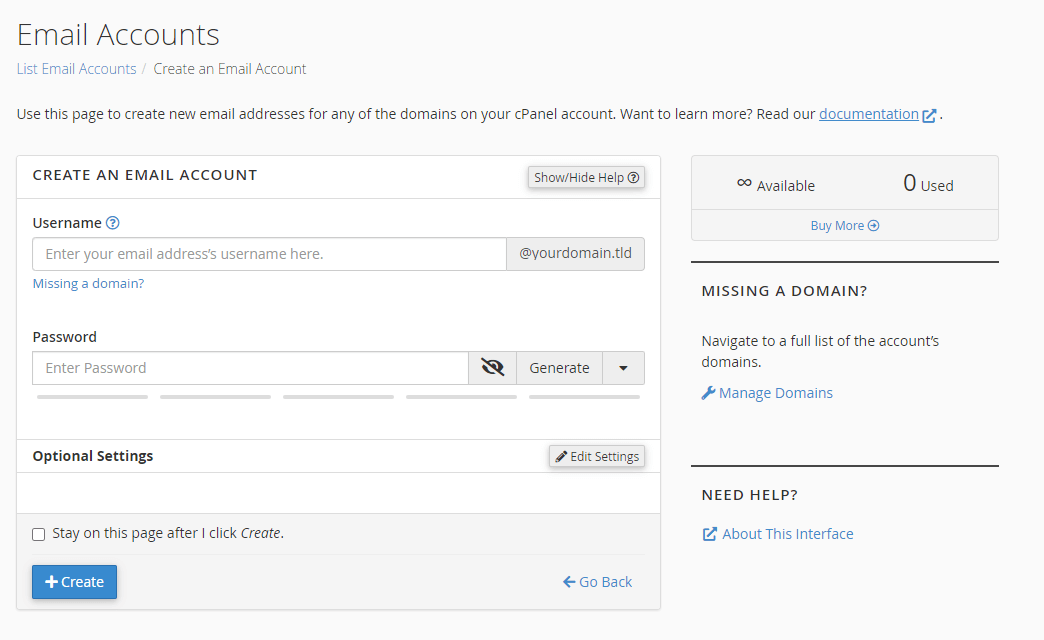Click the NEED HELP? heading
This screenshot has height=640, width=1044.
coord(750,495)
